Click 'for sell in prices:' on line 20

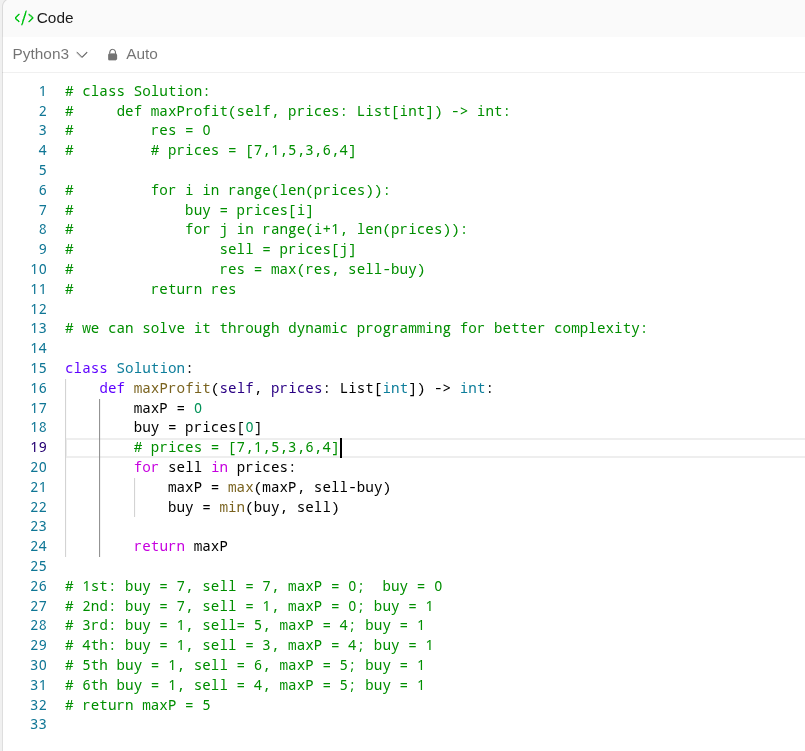[x=215, y=467]
